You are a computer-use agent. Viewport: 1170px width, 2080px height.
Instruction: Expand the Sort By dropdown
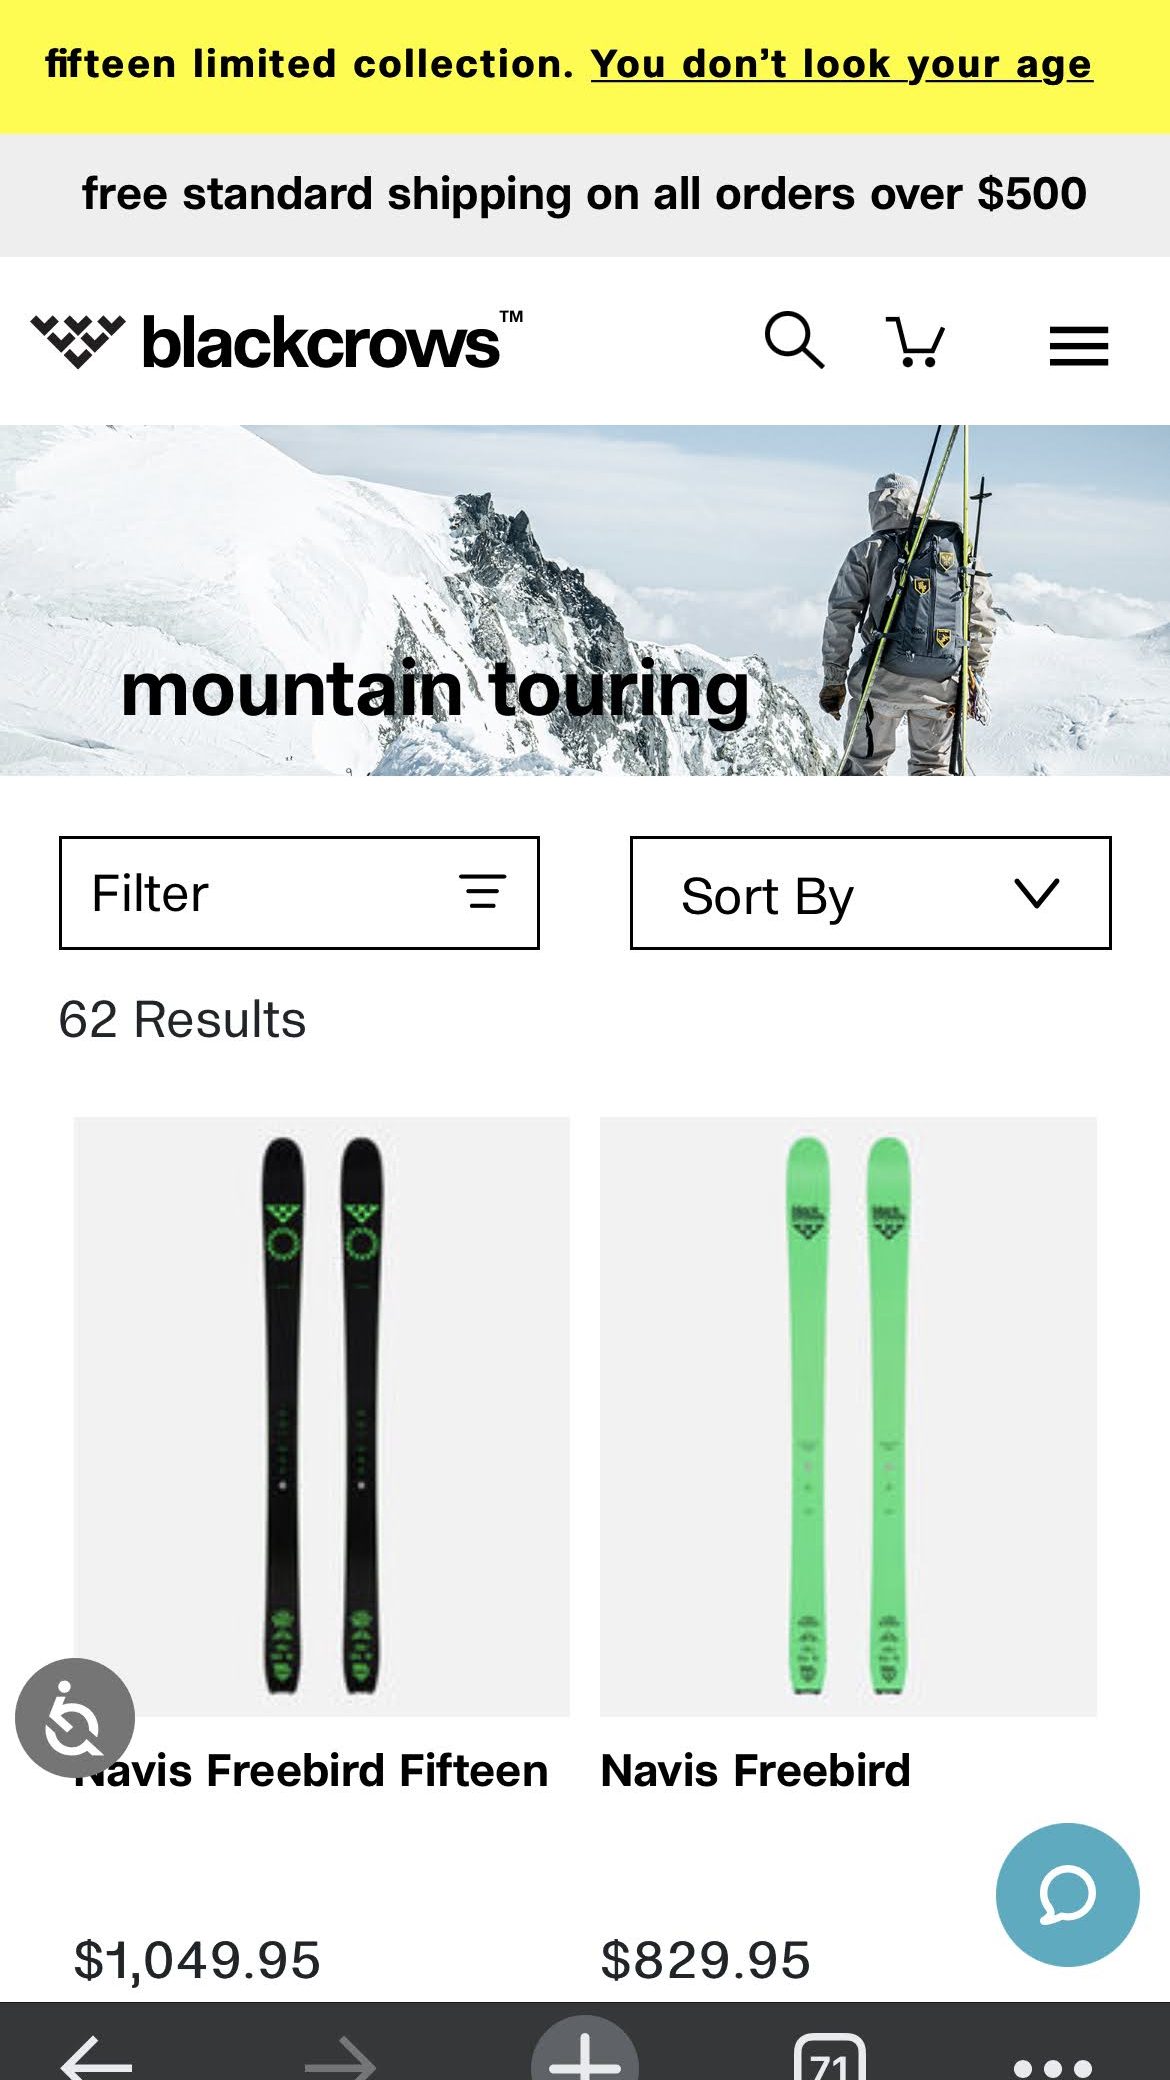tap(870, 893)
